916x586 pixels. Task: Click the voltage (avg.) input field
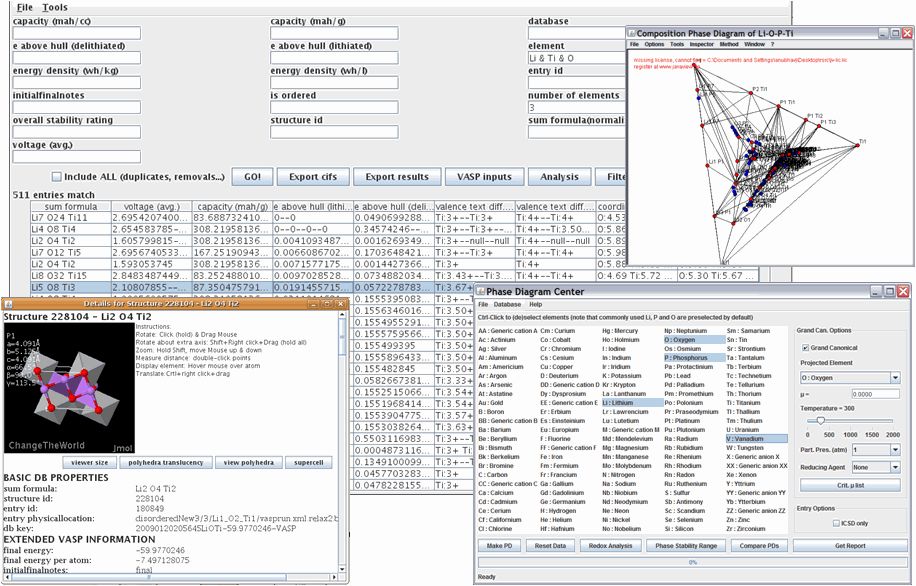(77, 157)
